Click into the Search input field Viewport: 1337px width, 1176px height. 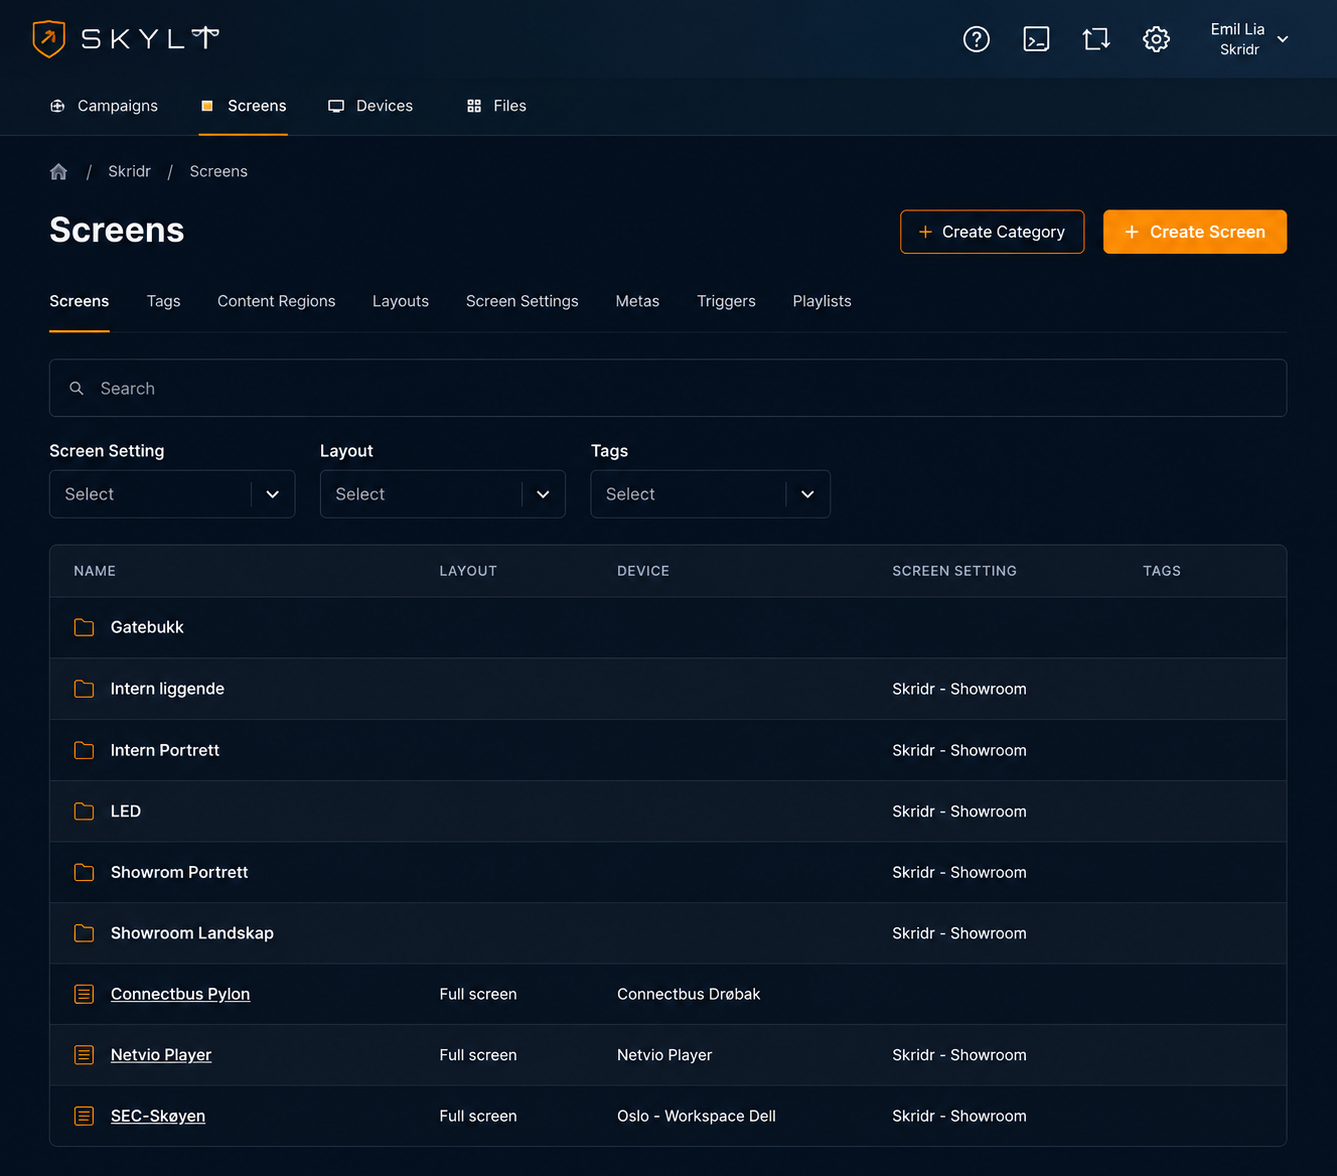click(668, 388)
